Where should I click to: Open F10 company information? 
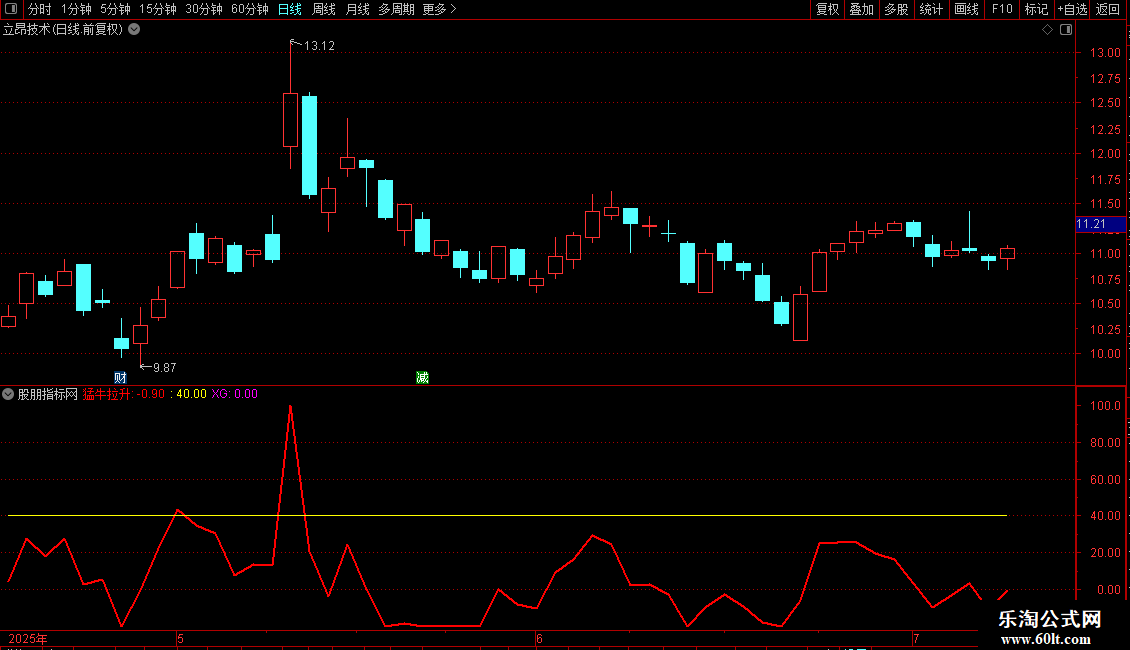1002,9
